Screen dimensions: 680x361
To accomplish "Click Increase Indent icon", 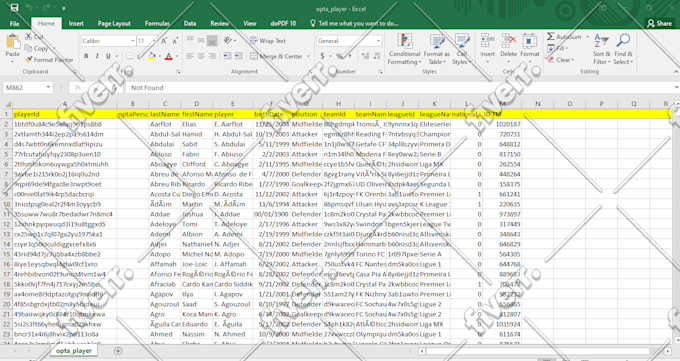I will (239, 56).
